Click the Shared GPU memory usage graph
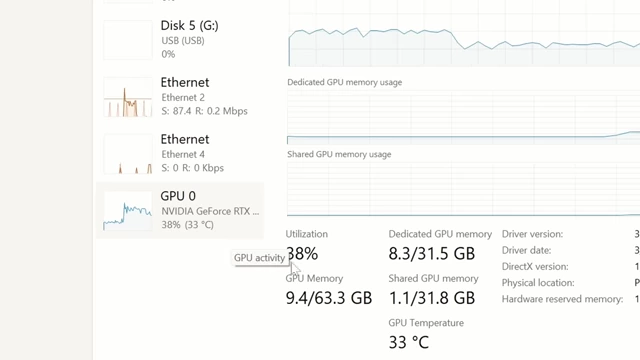The width and height of the screenshot is (640, 360). pos(463,189)
